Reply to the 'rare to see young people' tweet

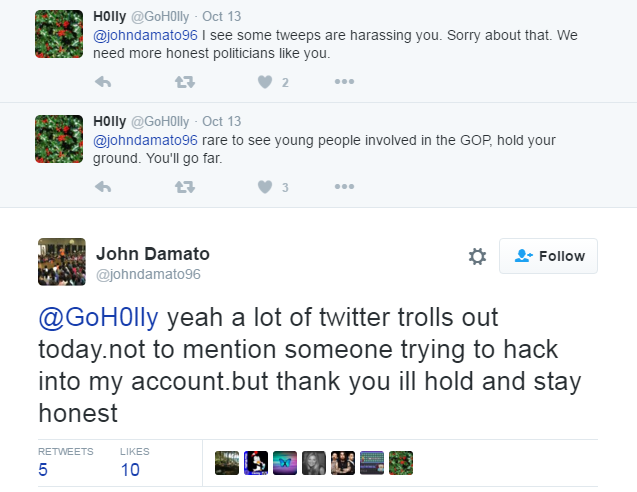click(102, 186)
